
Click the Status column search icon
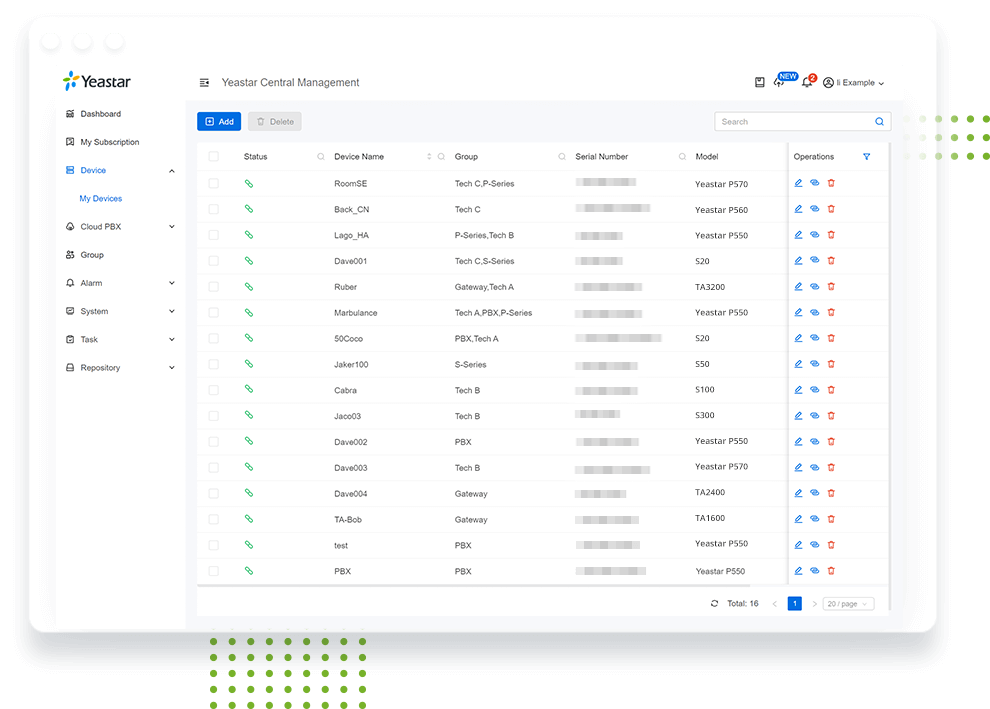click(321, 157)
